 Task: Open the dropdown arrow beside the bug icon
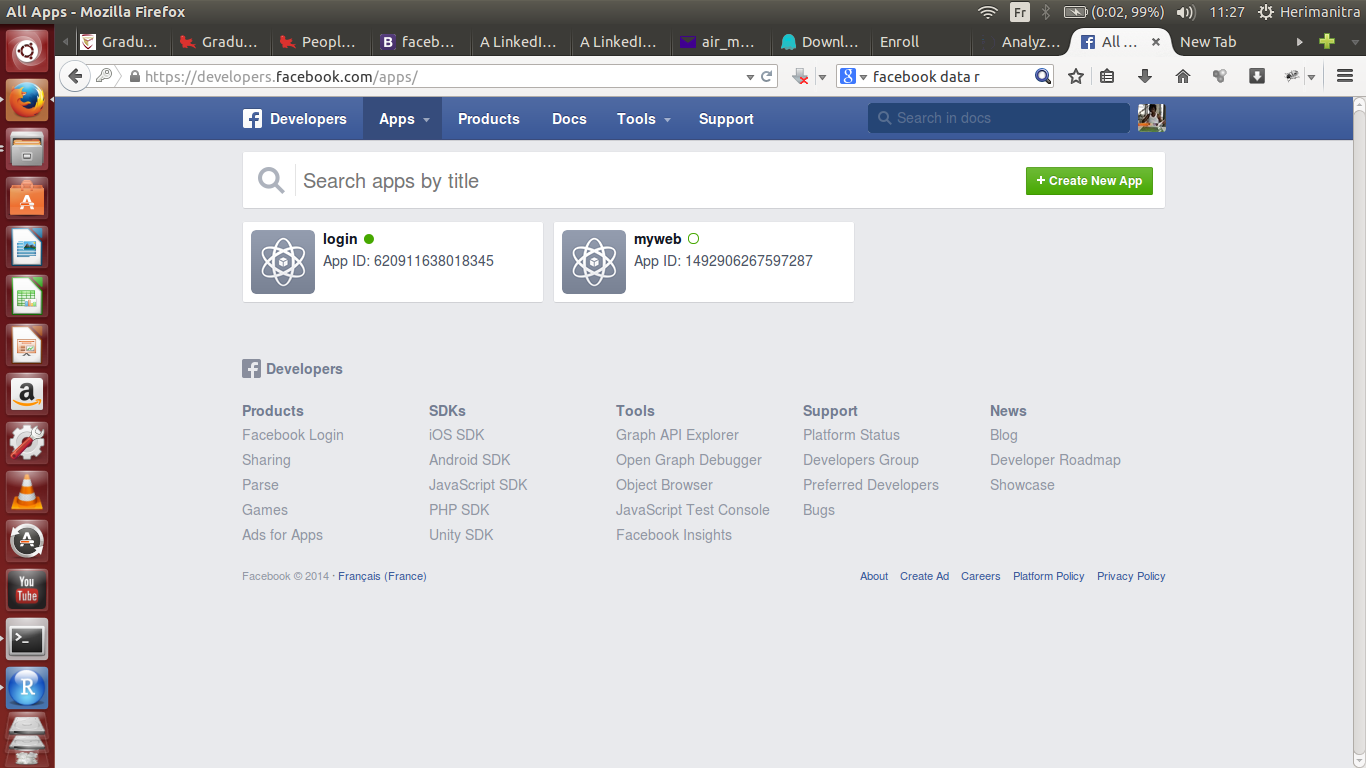click(1311, 77)
